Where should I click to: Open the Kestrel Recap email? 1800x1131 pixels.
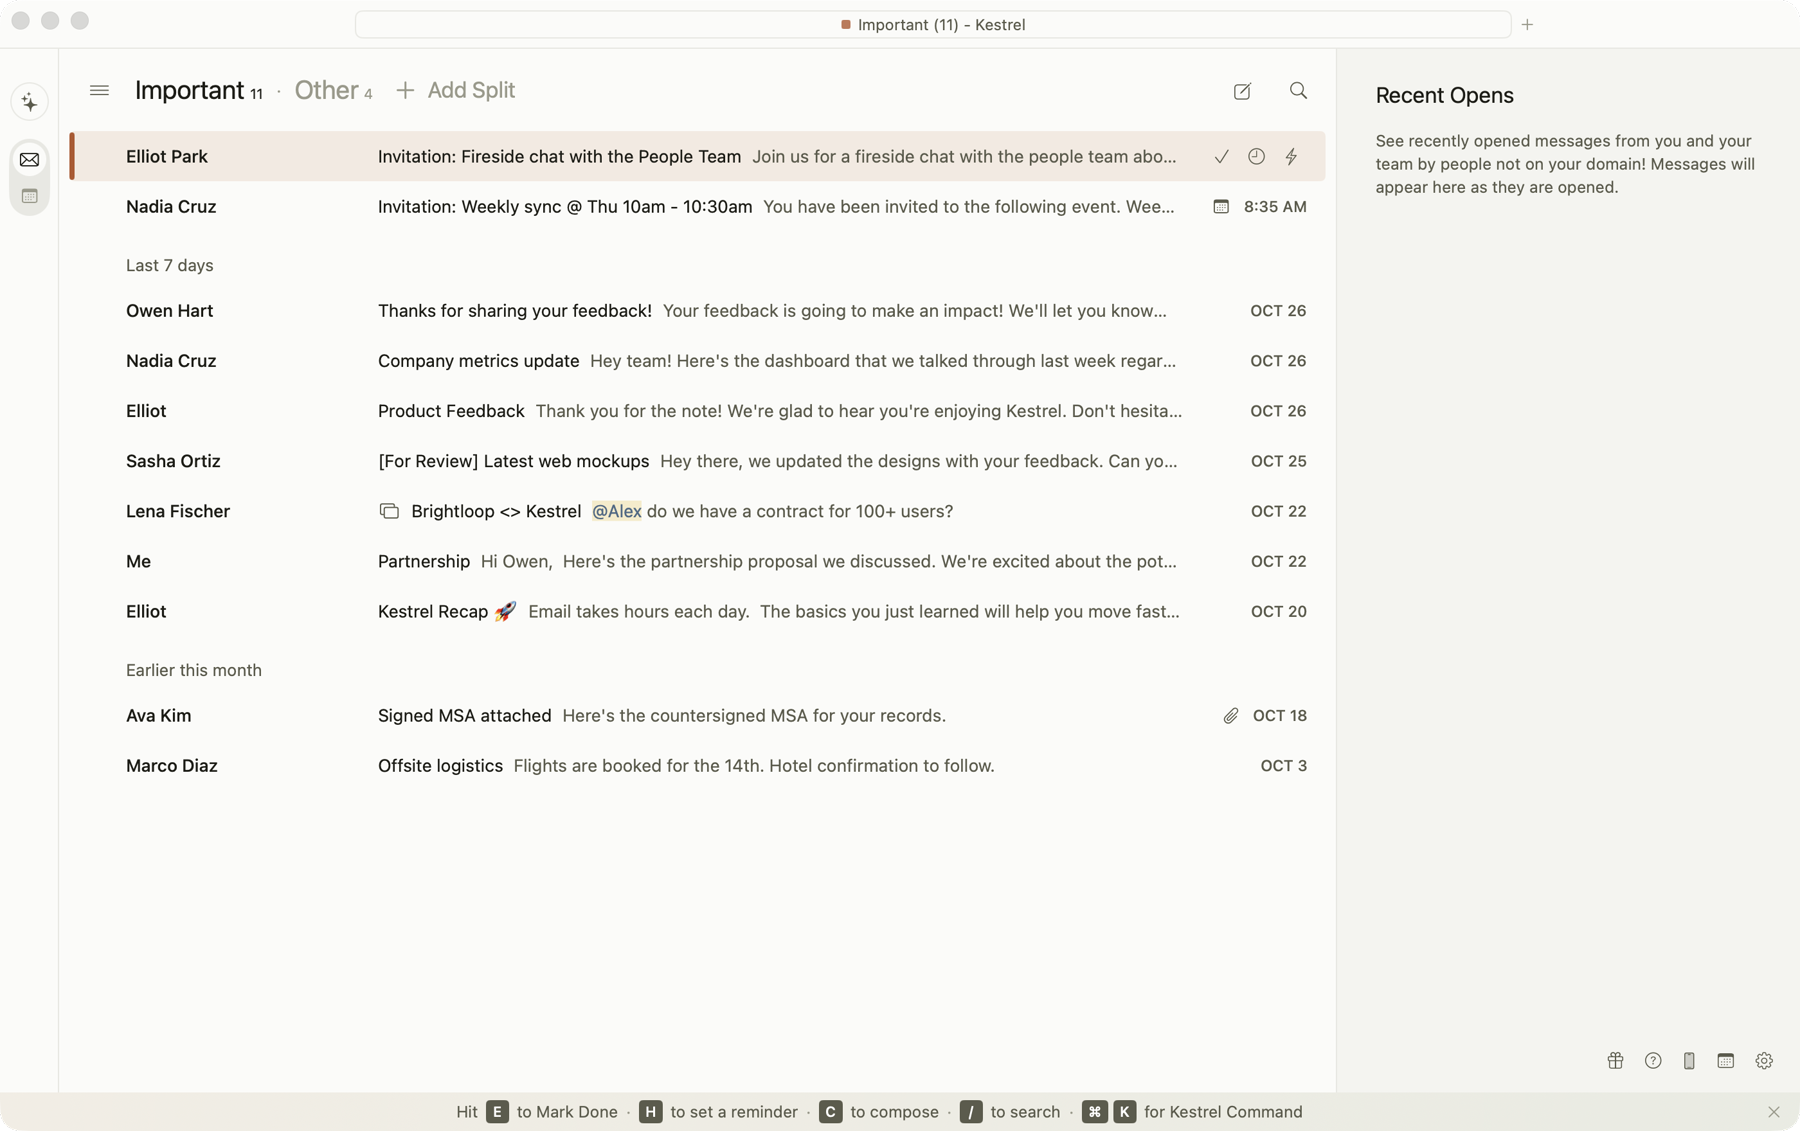698,611
